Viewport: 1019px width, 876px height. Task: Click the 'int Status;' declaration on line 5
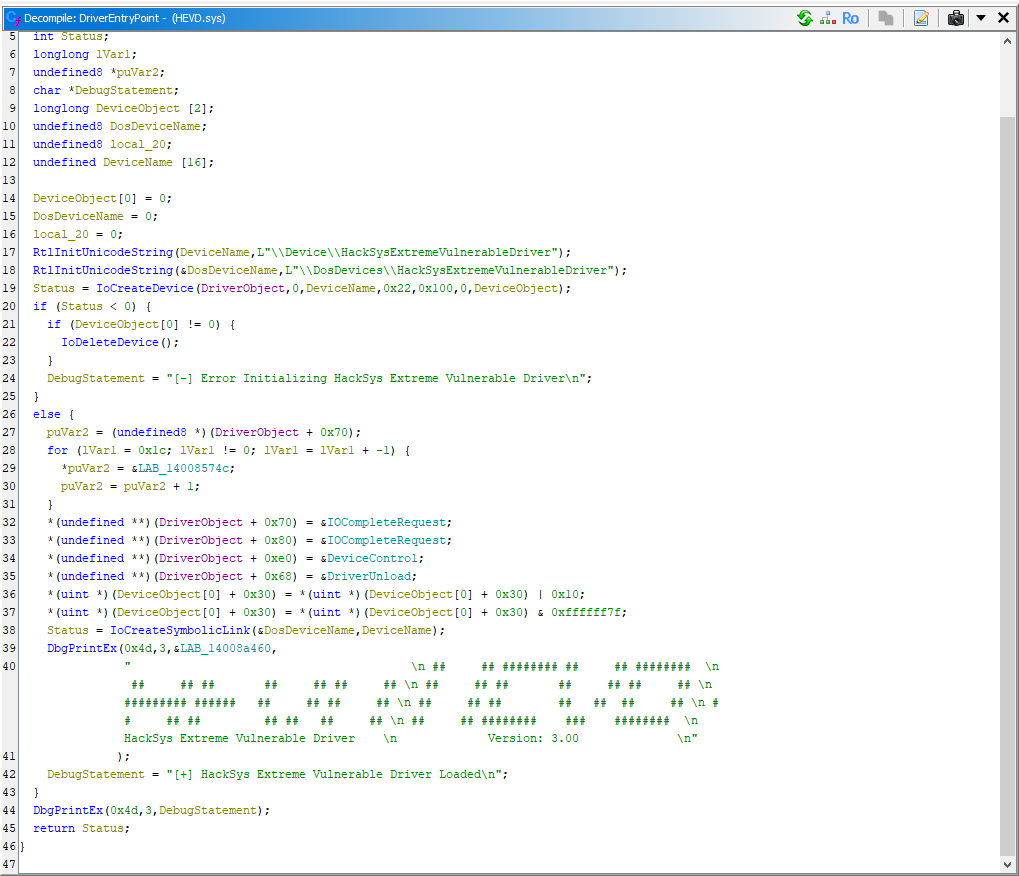[x=71, y=36]
